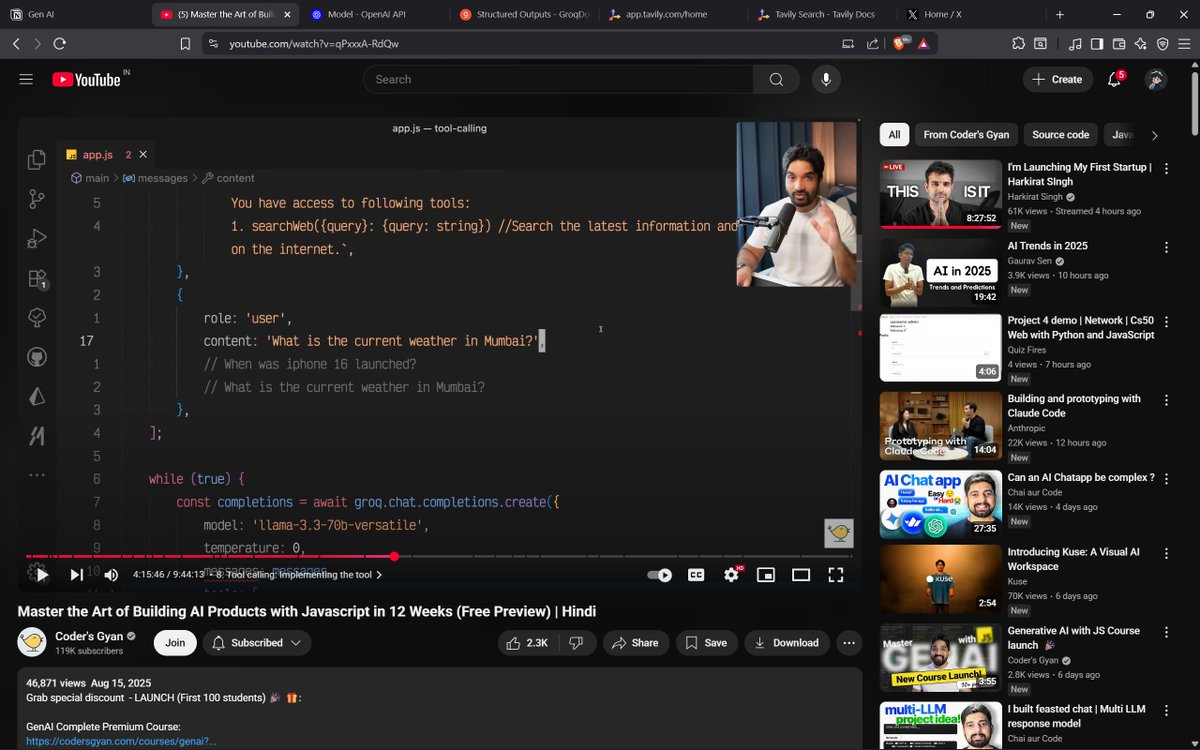1200x750 pixels.
Task: Open the Brave Wallet icon
Action: tap(1119, 44)
